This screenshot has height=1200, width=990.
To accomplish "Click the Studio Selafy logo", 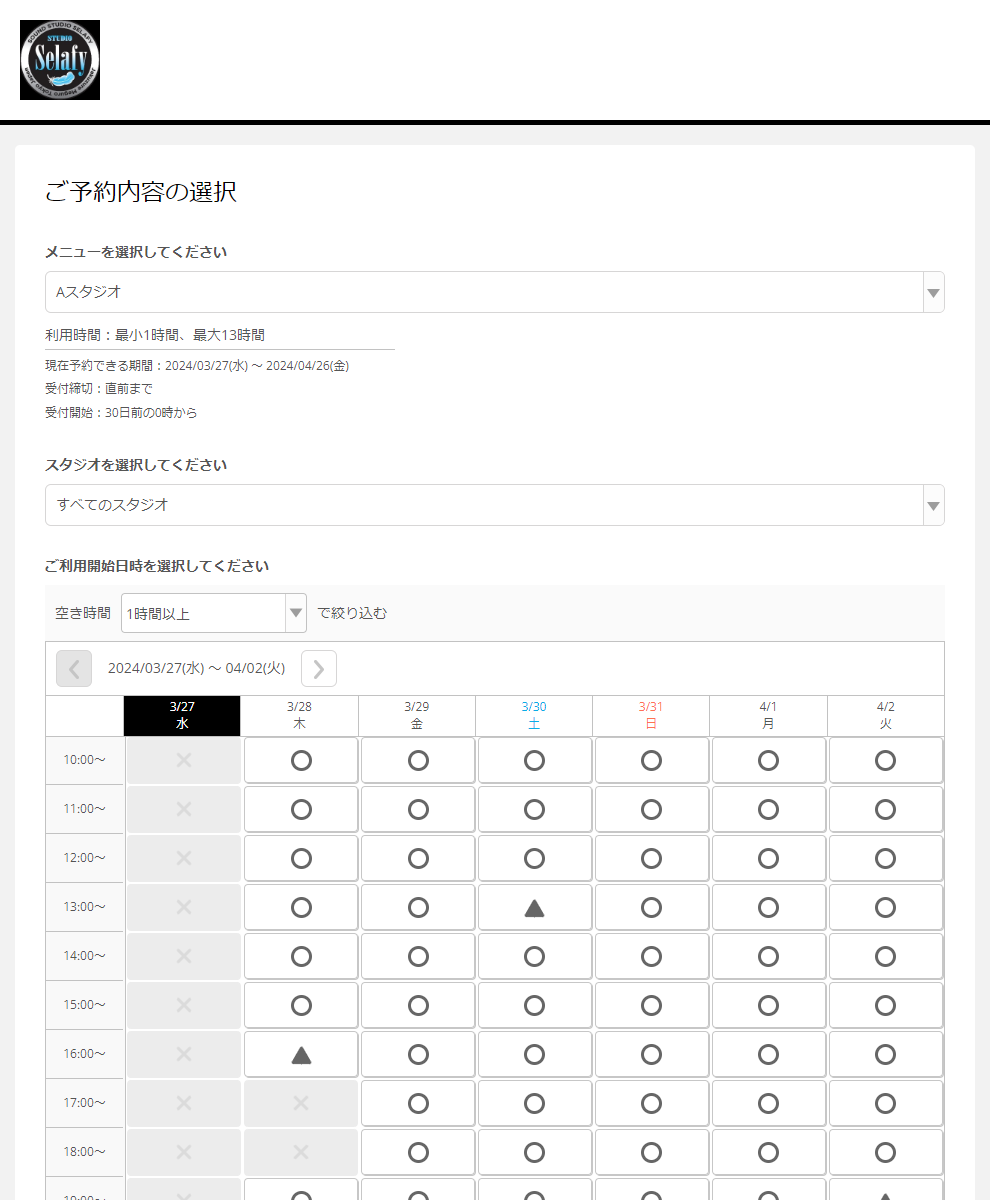I will (x=60, y=60).
